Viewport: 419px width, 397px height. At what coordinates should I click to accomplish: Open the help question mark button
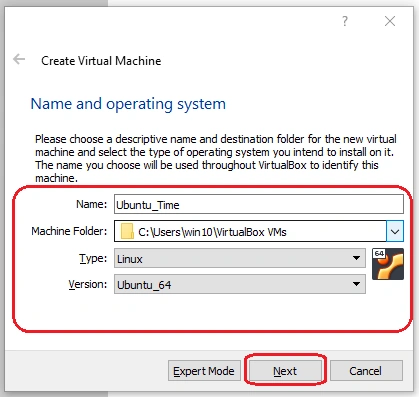[x=345, y=21]
